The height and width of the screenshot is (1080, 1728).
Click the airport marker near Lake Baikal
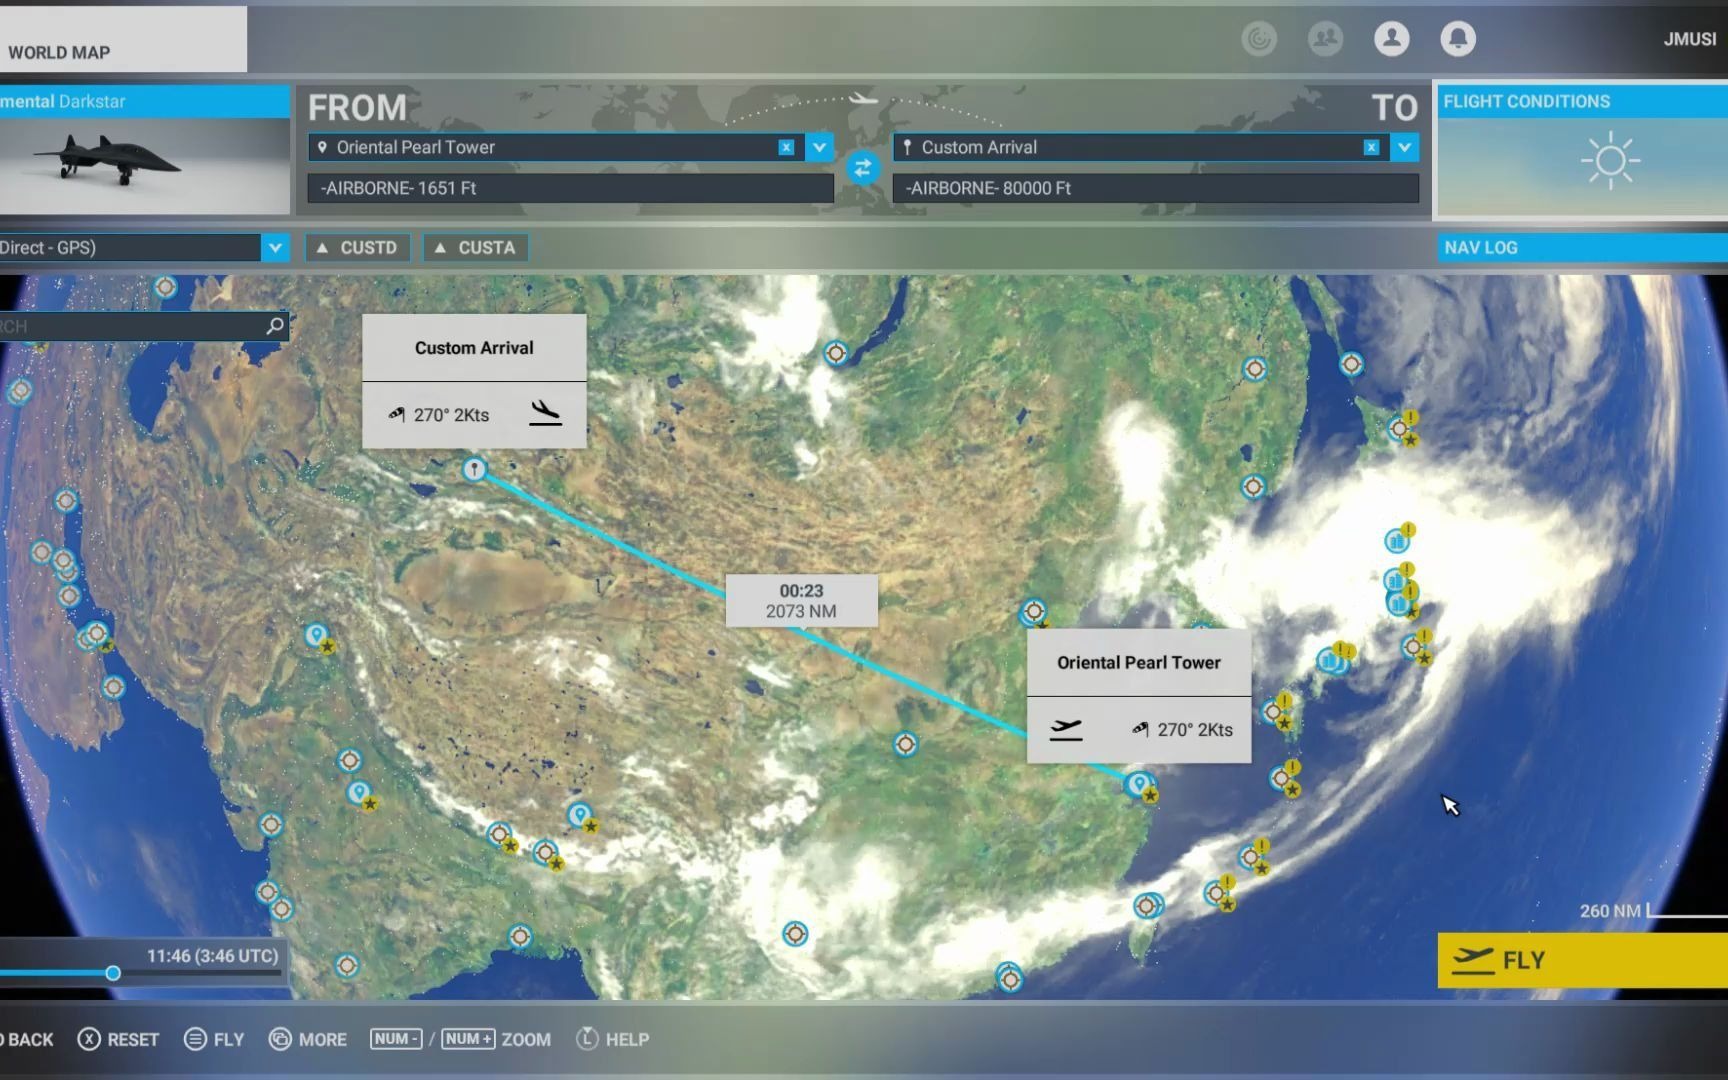click(836, 352)
